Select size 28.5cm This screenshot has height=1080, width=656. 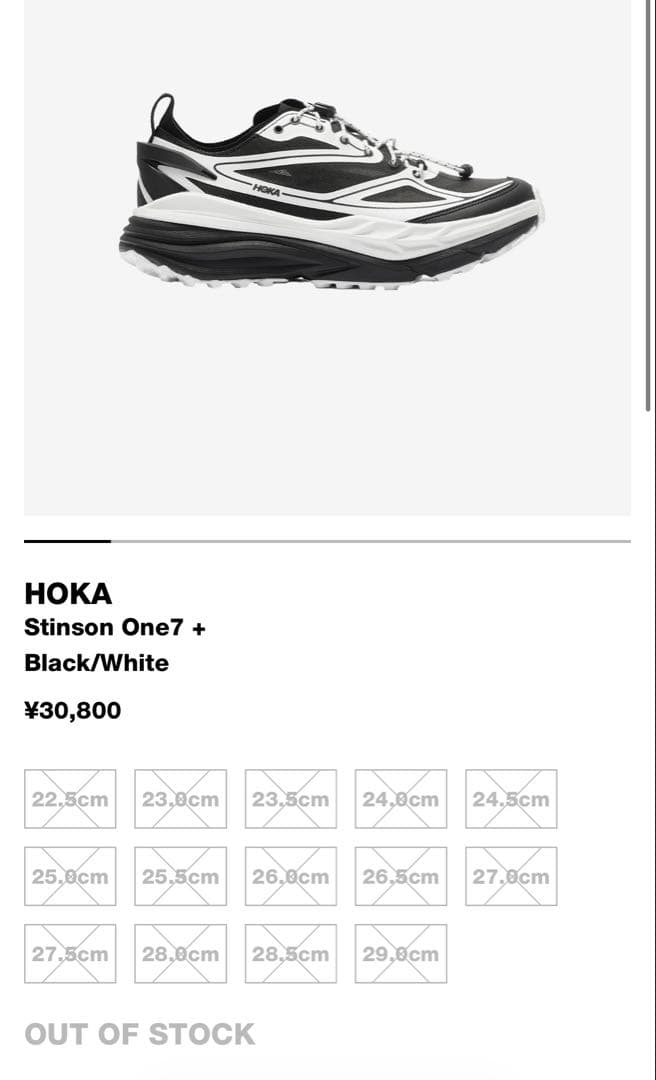click(x=289, y=954)
